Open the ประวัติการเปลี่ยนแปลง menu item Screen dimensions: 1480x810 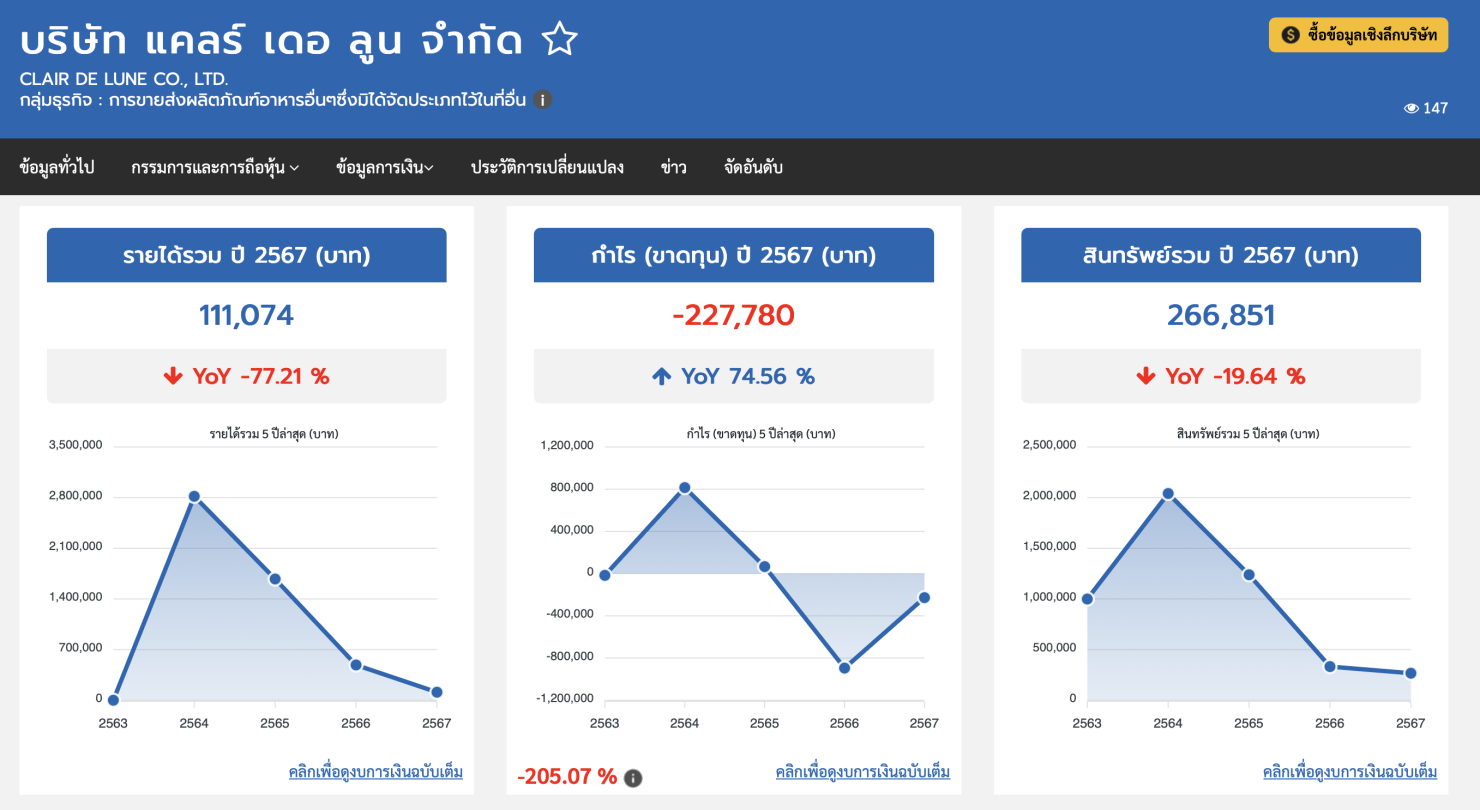point(547,168)
